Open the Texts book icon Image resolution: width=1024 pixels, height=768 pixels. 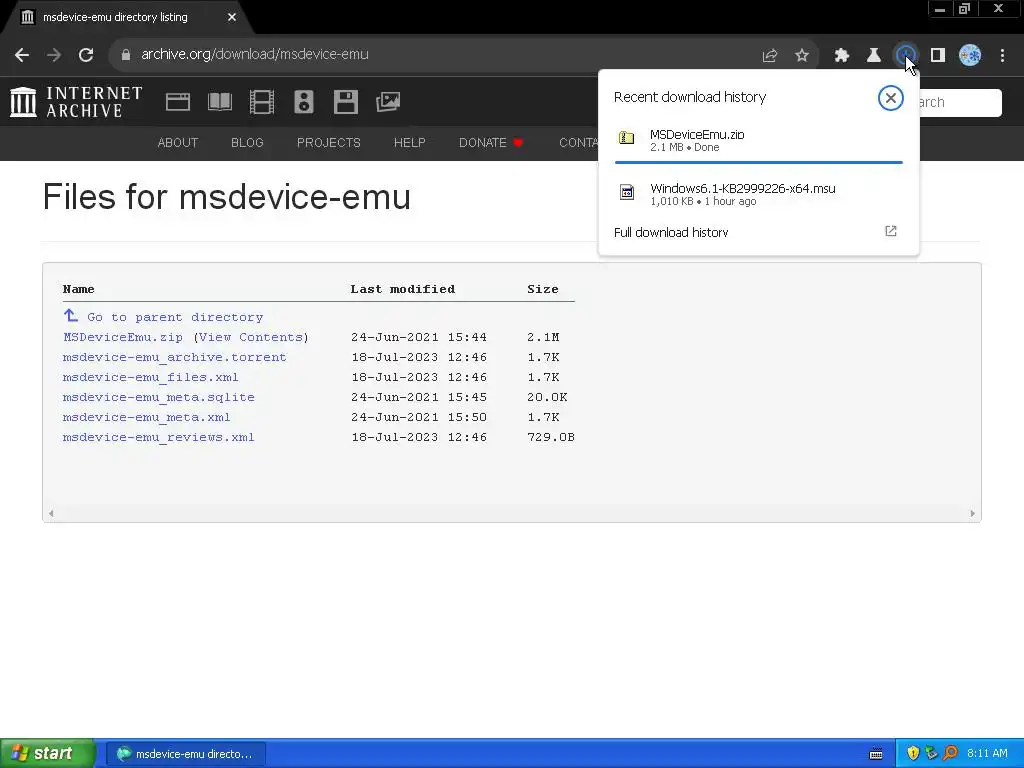coord(219,102)
